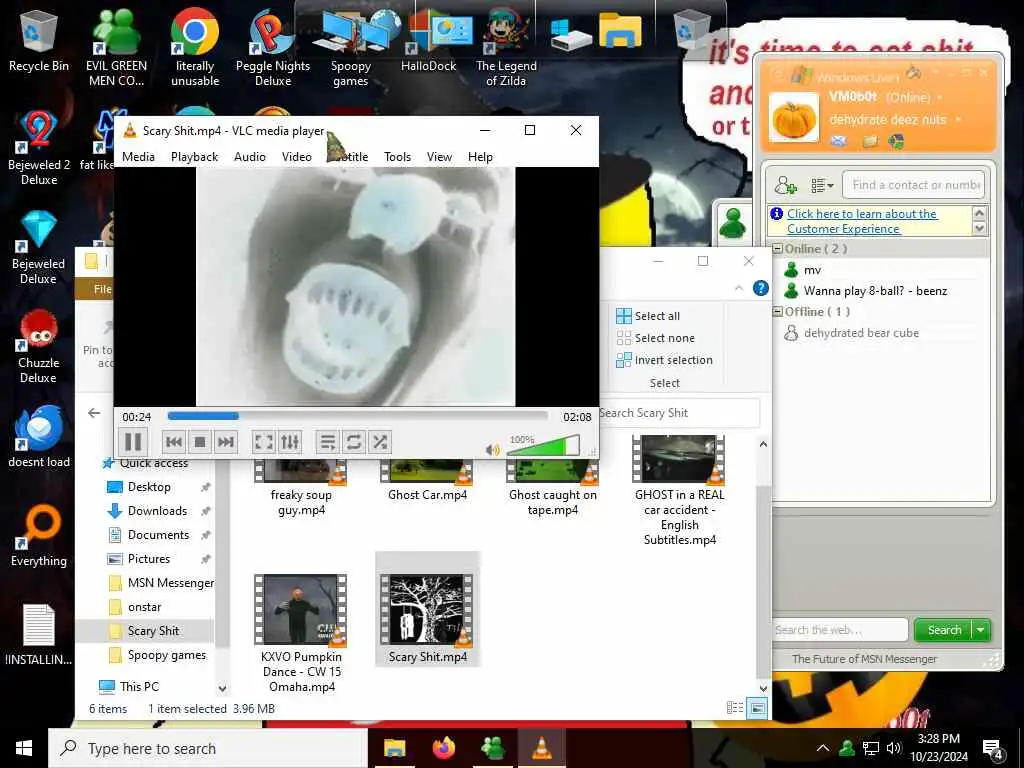Viewport: 1024px width, 768px height.
Task: Click the Search Scary Shit field
Action: 679,413
